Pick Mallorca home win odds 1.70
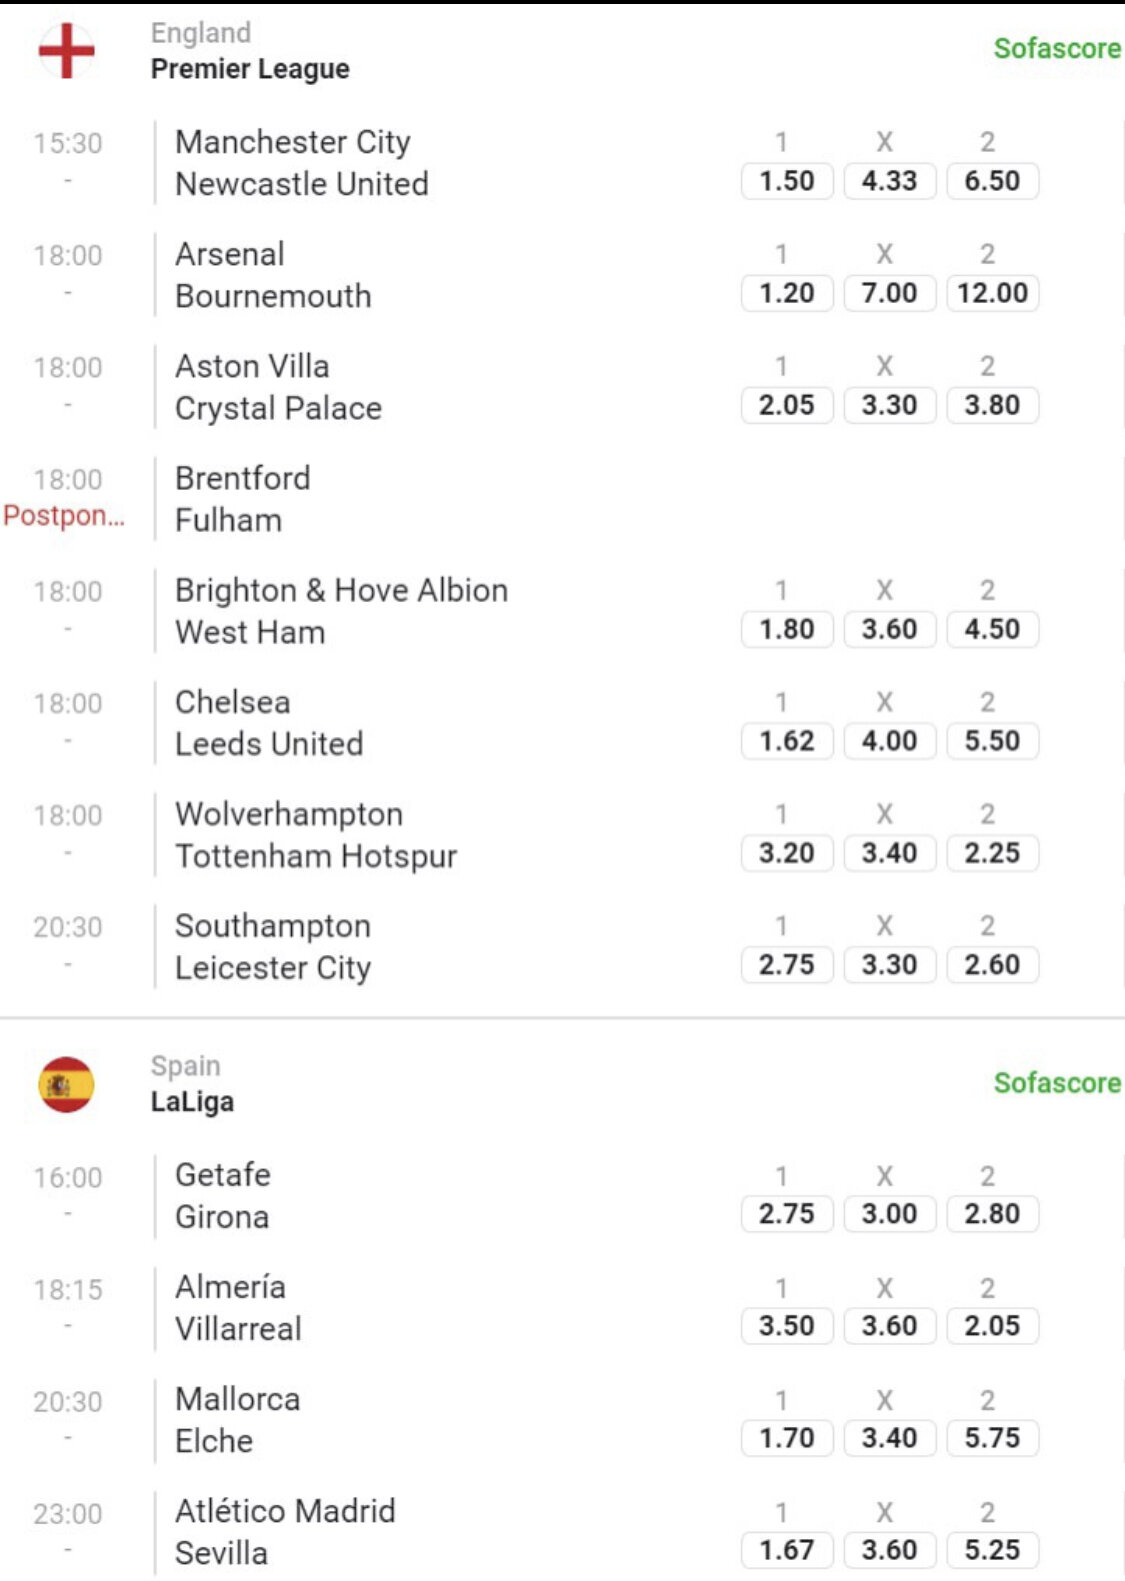Viewport: 1125px width, 1581px height. pos(786,1438)
